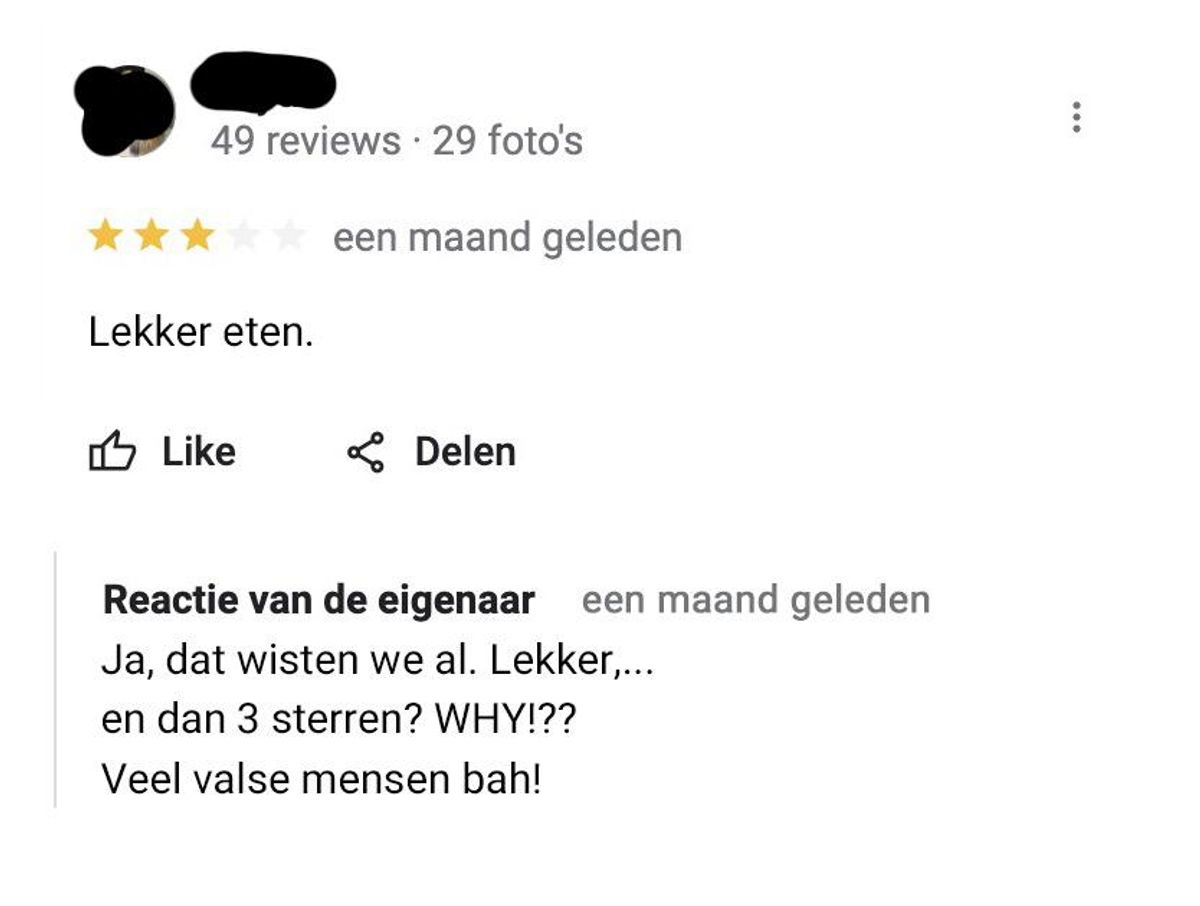
Task: Click the reply line 'en dan 3 sterren? WHY!??'
Action: click(339, 720)
